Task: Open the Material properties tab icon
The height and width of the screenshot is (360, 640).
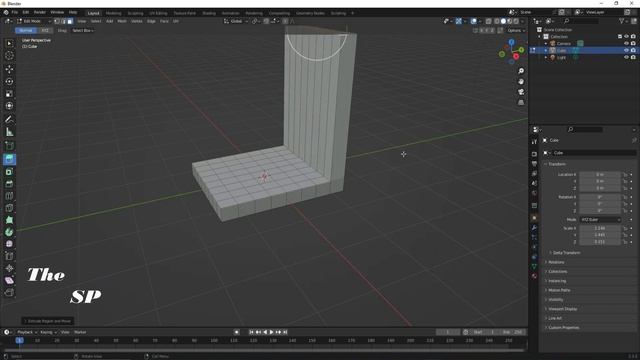Action: pos(534,276)
